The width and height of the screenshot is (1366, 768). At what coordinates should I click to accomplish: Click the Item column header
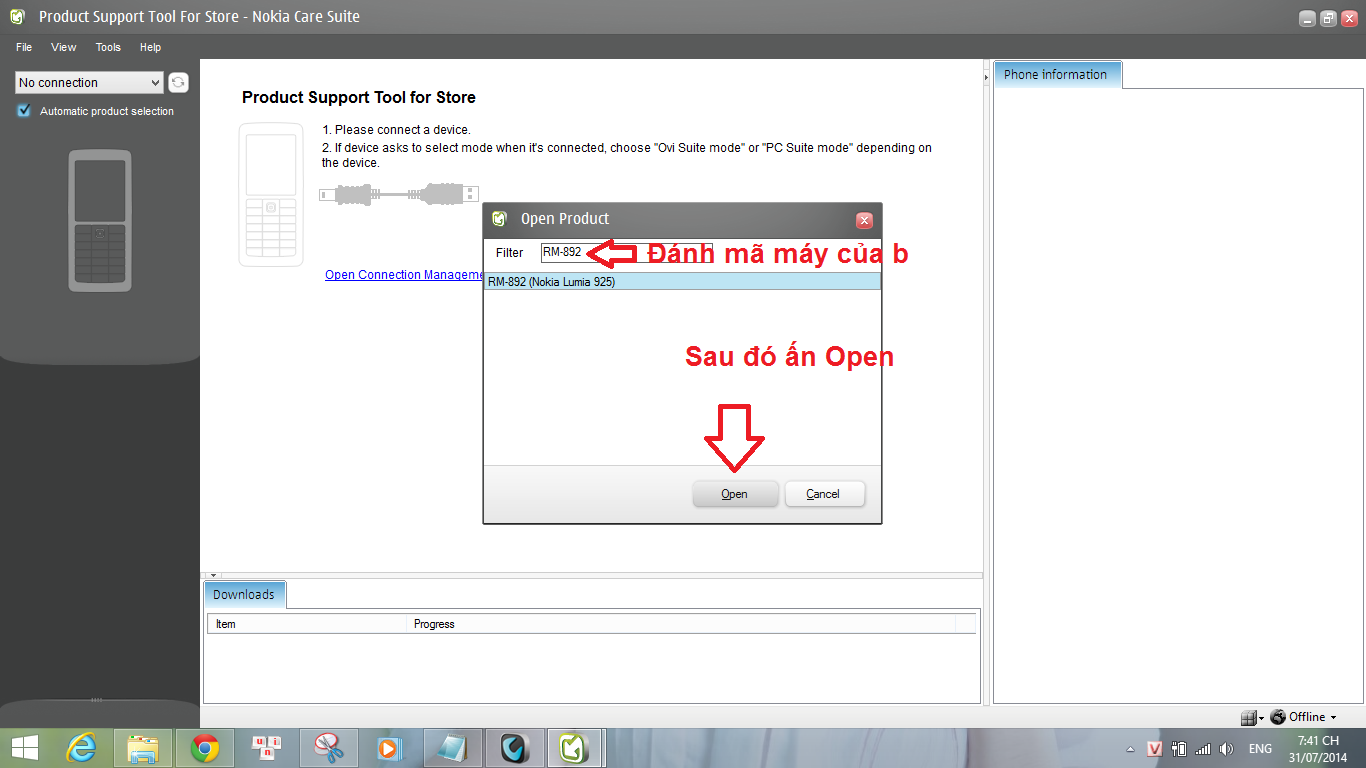click(309, 624)
